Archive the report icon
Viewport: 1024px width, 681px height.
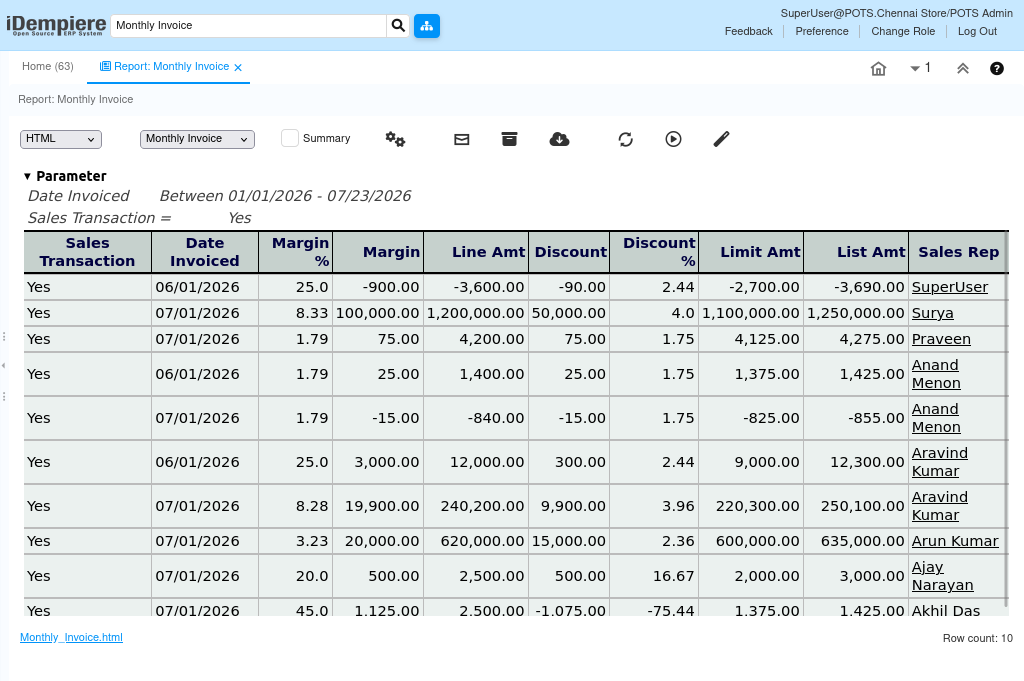(509, 139)
